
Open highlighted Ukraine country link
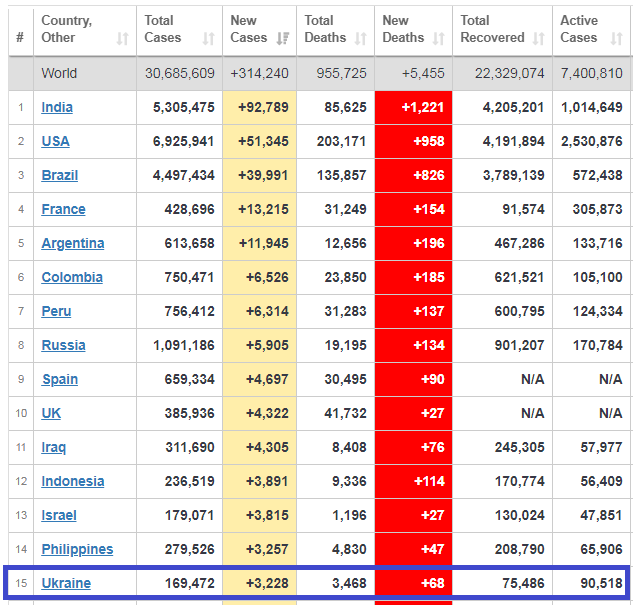pyautogui.click(x=66, y=584)
